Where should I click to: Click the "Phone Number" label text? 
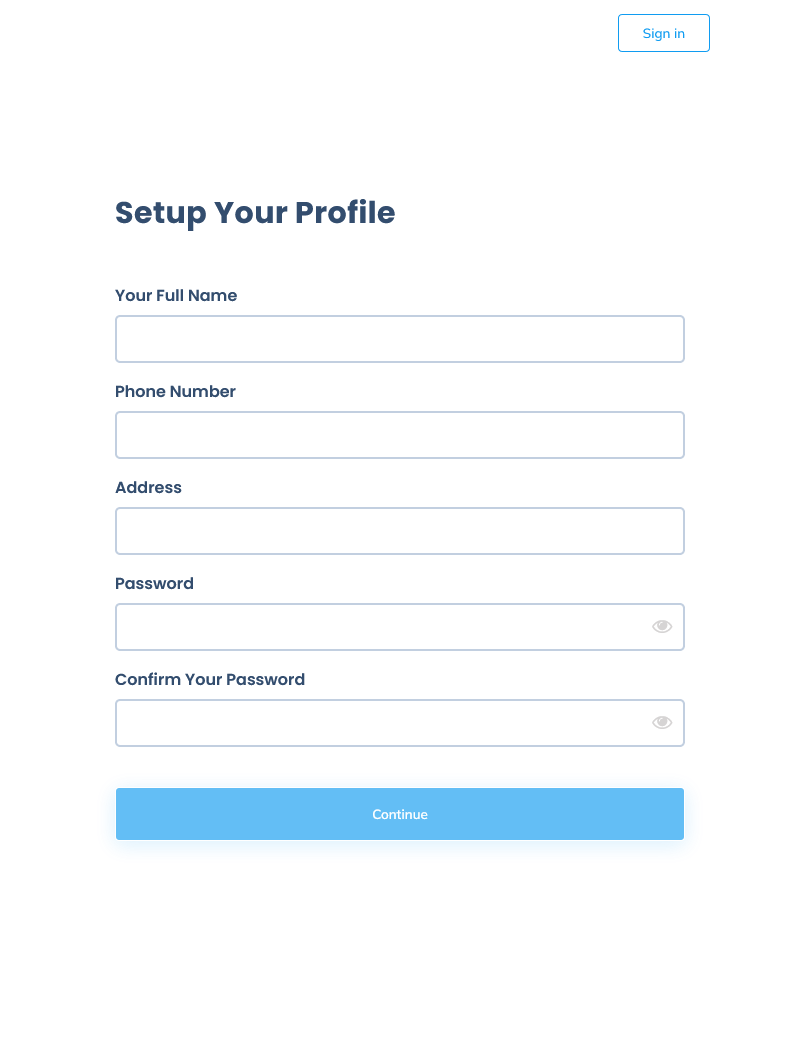175,391
